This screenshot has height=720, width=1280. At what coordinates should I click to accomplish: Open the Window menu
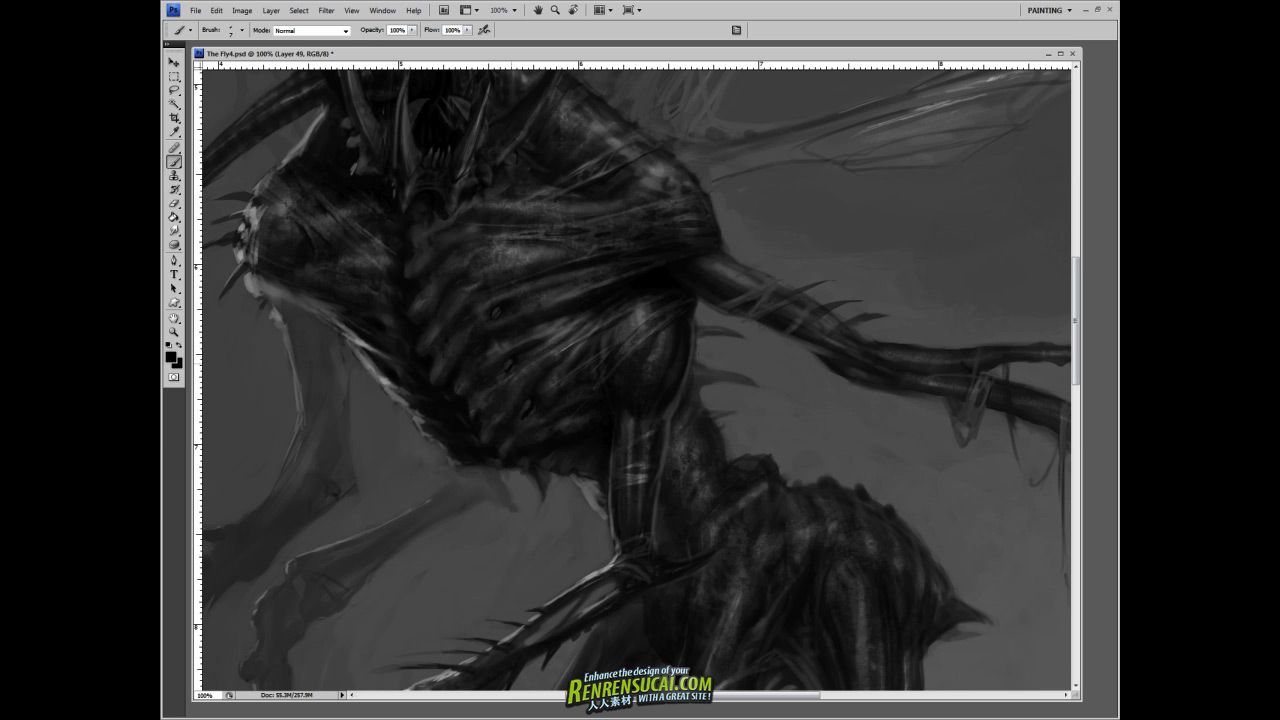pyautogui.click(x=383, y=10)
